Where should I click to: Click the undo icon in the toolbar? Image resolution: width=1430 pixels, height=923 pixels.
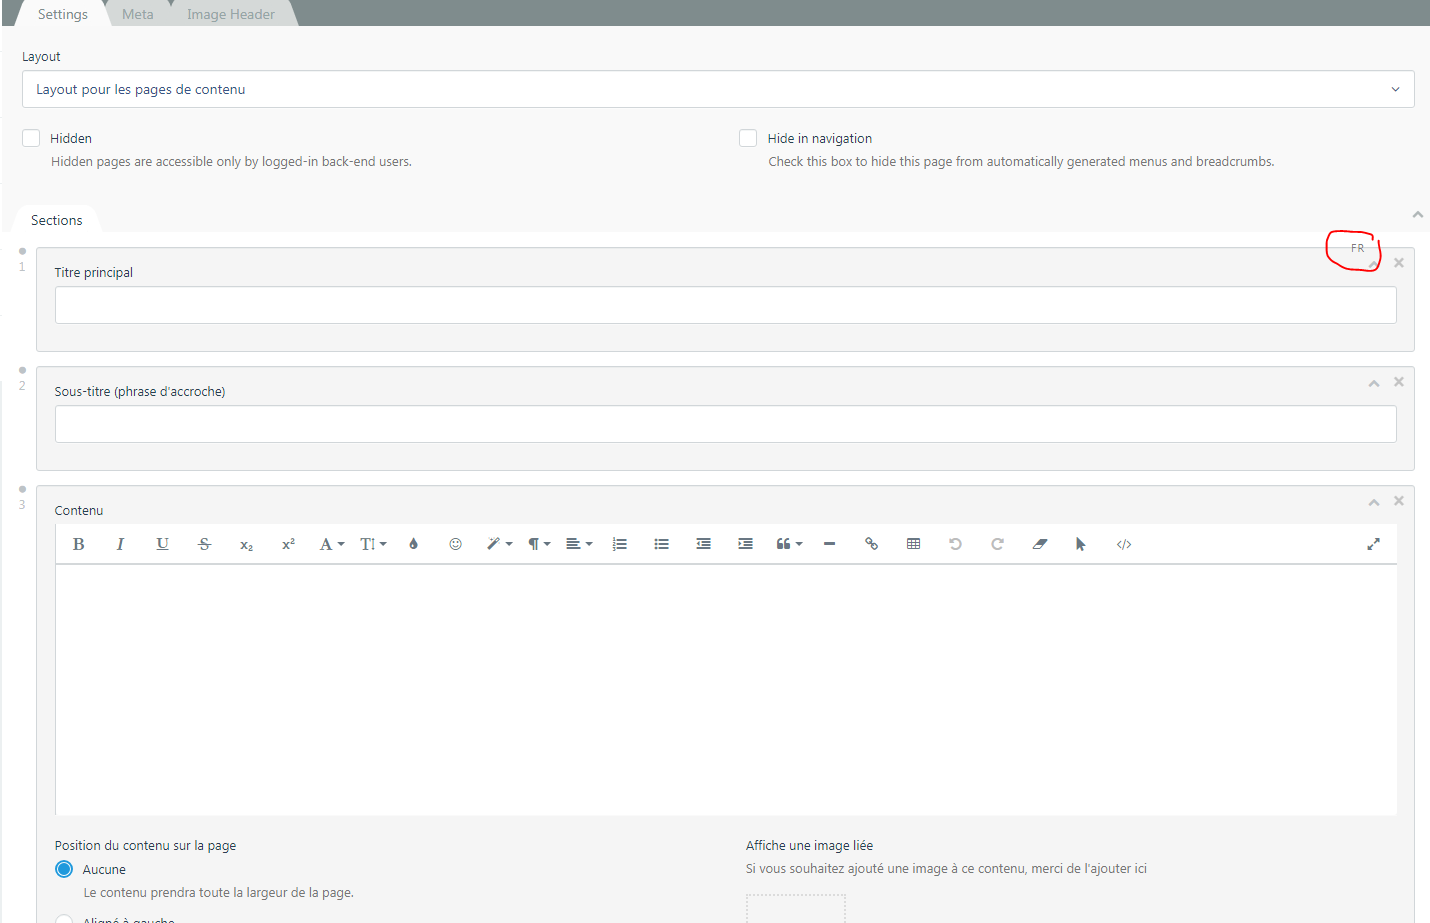pyautogui.click(x=955, y=543)
